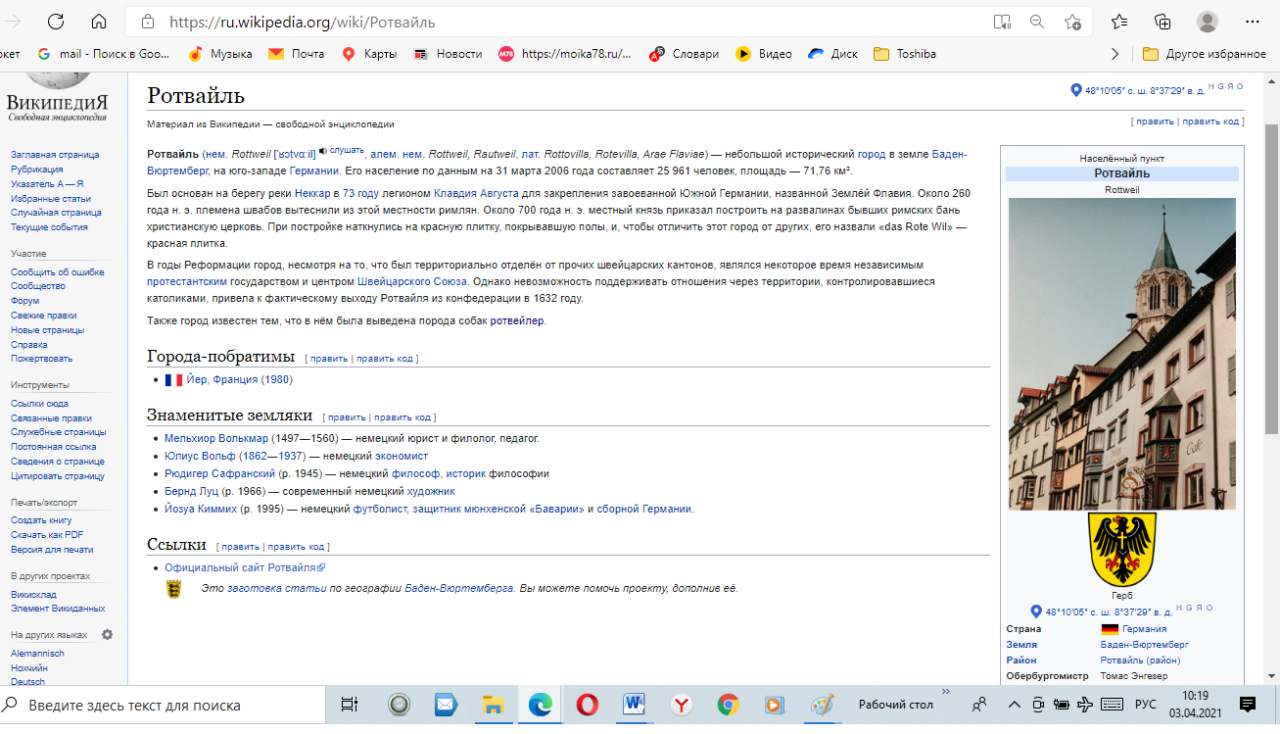Open Paint from the taskbar
Viewport: 1280px width, 734px height.
point(822,705)
